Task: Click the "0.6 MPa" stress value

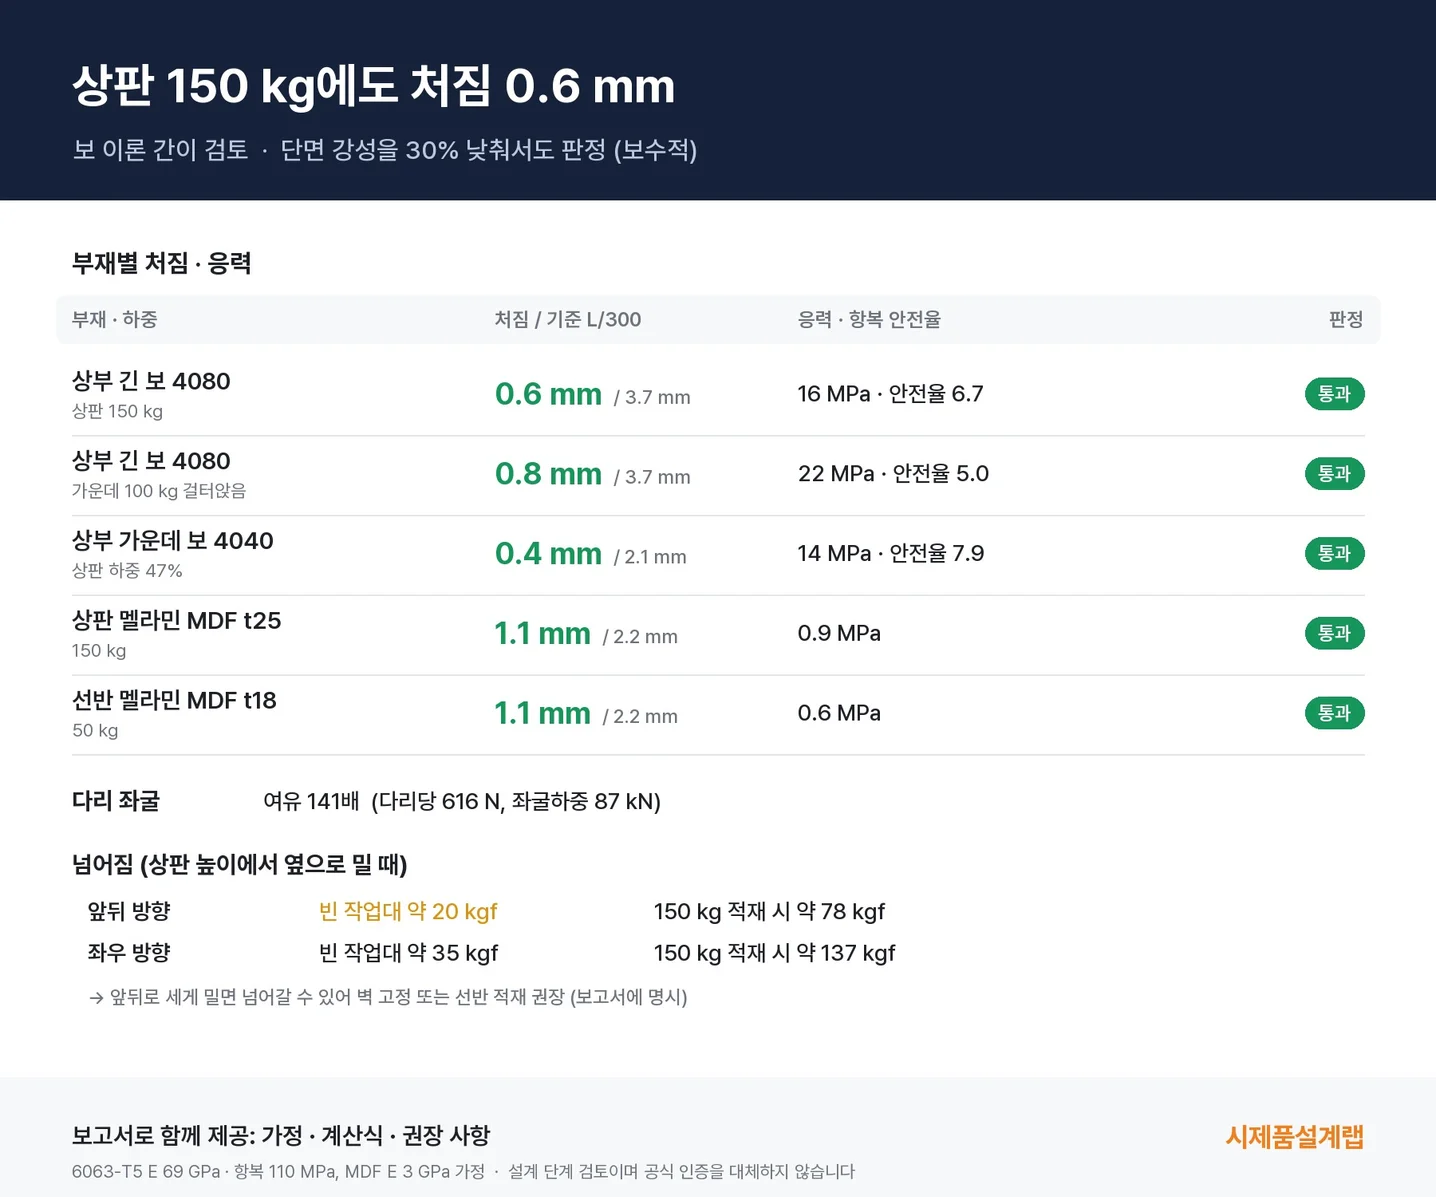Action: point(839,714)
